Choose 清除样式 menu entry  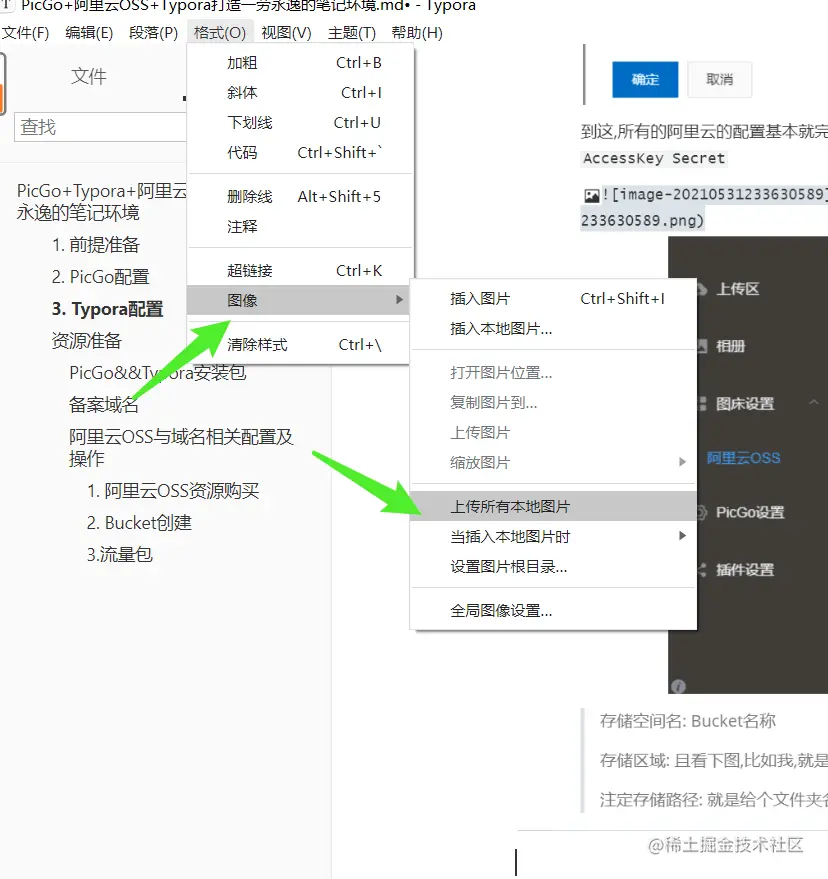click(x=300, y=344)
